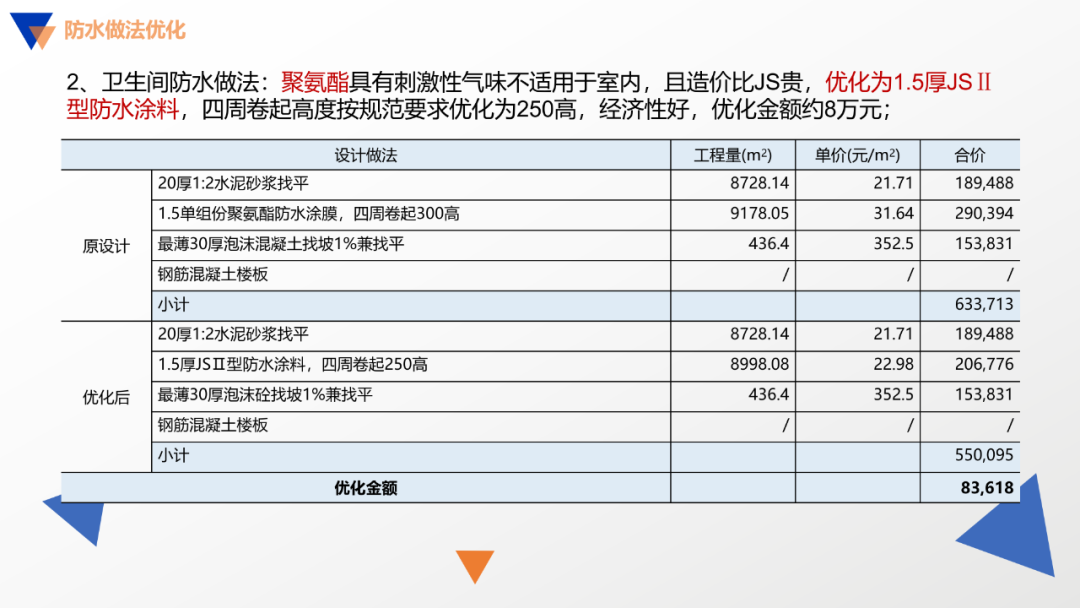This screenshot has height=608, width=1080.
Task: Select row 1.5单组份聚氨酯防水涂膜，四周卷起300高
Action: 585,215
